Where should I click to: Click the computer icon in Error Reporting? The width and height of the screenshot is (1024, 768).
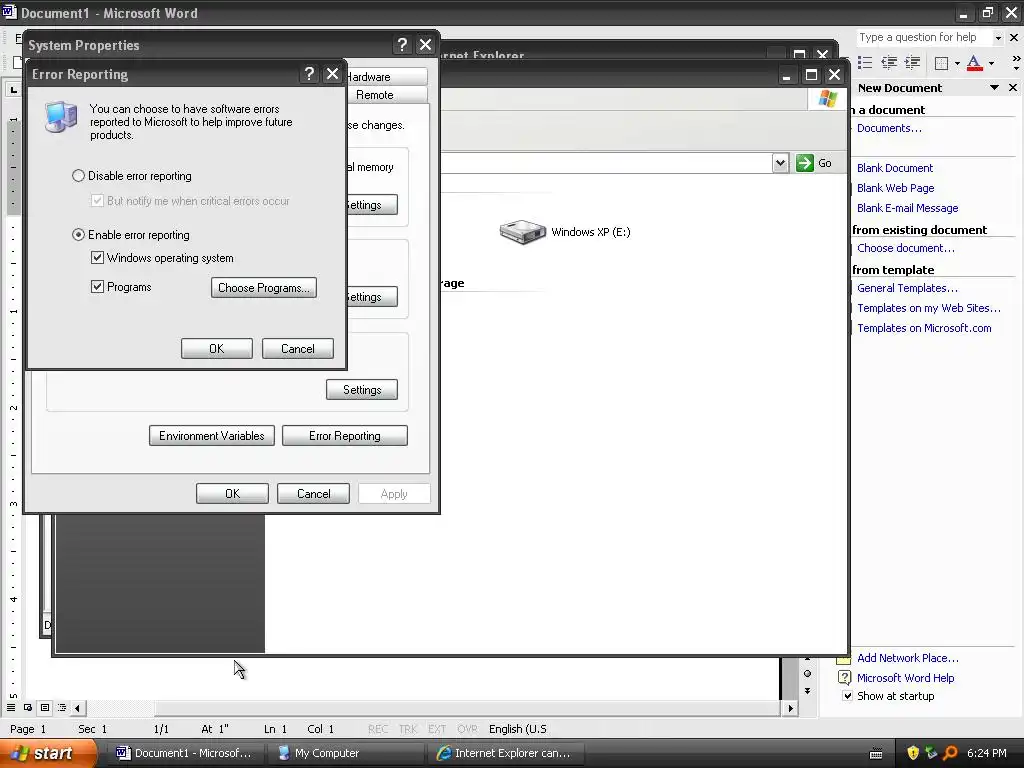[x=61, y=117]
